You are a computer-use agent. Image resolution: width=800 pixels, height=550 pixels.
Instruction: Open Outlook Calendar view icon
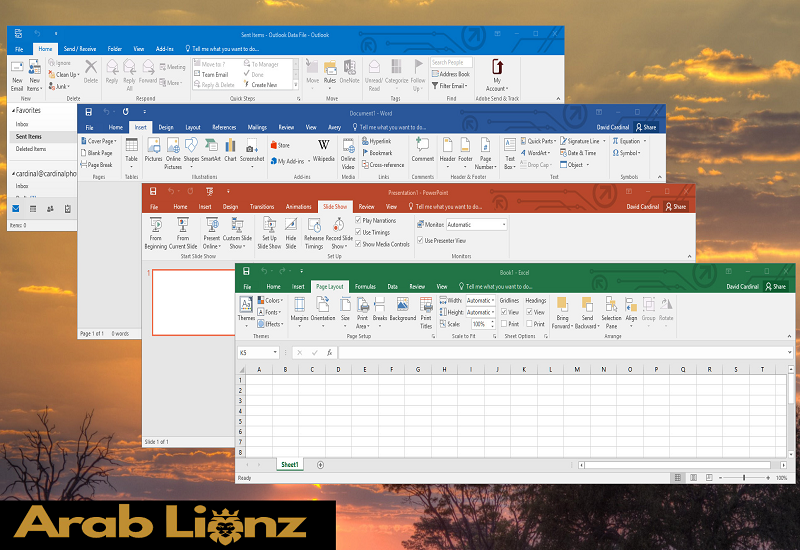click(33, 209)
